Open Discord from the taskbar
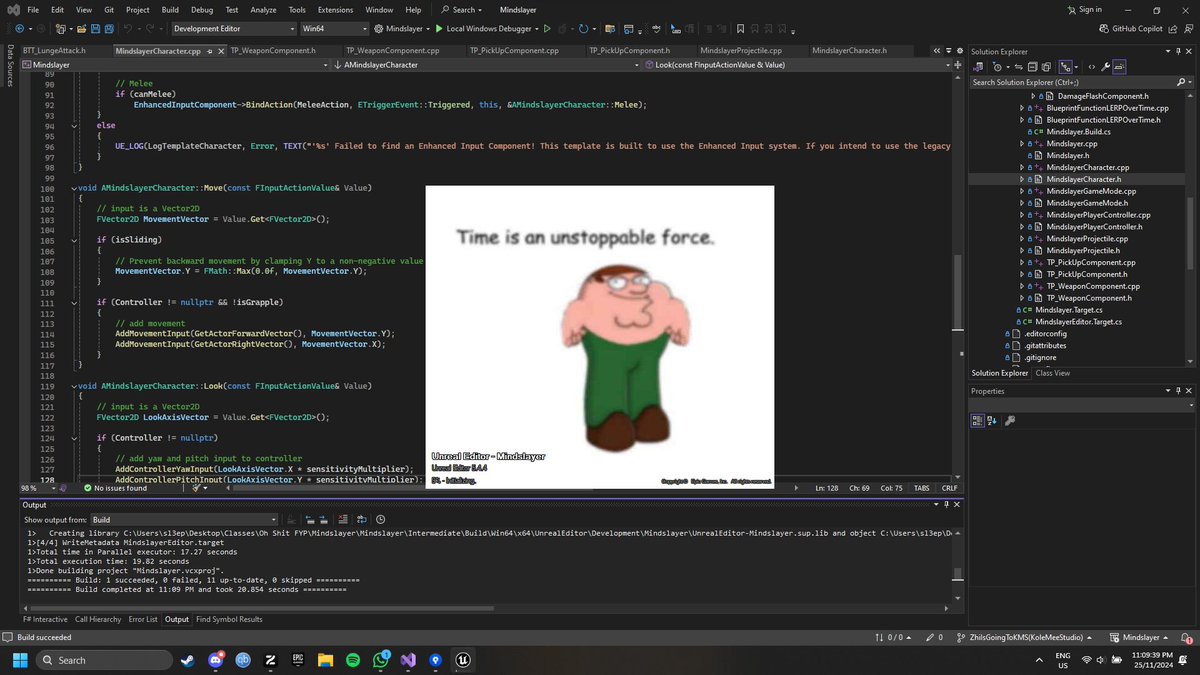 (x=215, y=660)
